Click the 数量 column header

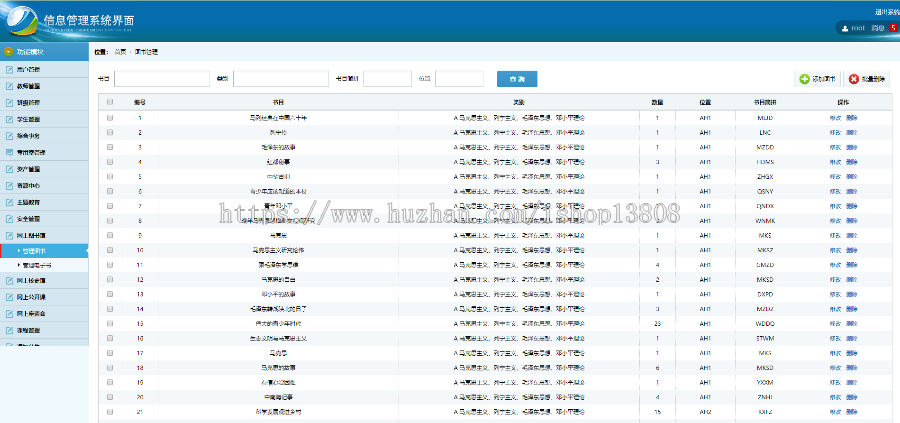click(657, 102)
